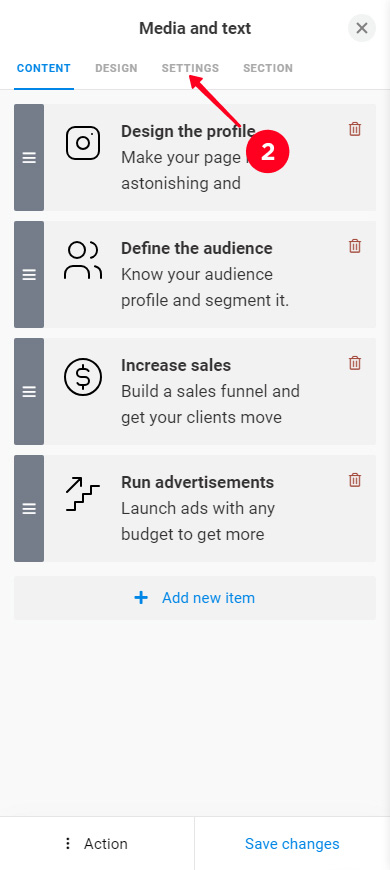Click the Instagram icon in first item
Image resolution: width=390 pixels, height=870 pixels.
point(83,143)
